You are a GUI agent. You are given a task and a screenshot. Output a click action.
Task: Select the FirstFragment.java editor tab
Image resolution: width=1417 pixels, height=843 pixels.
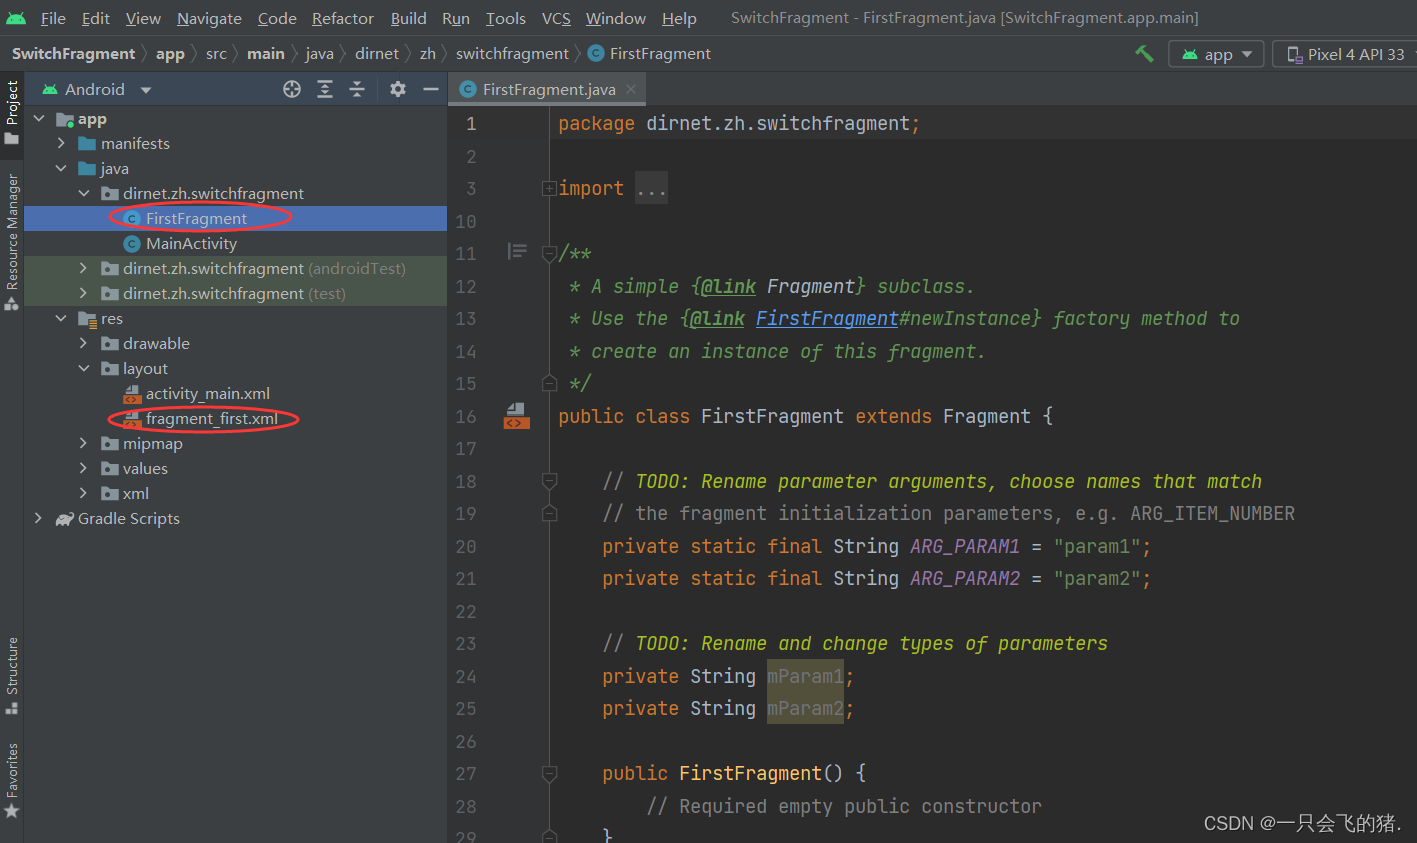click(x=547, y=89)
